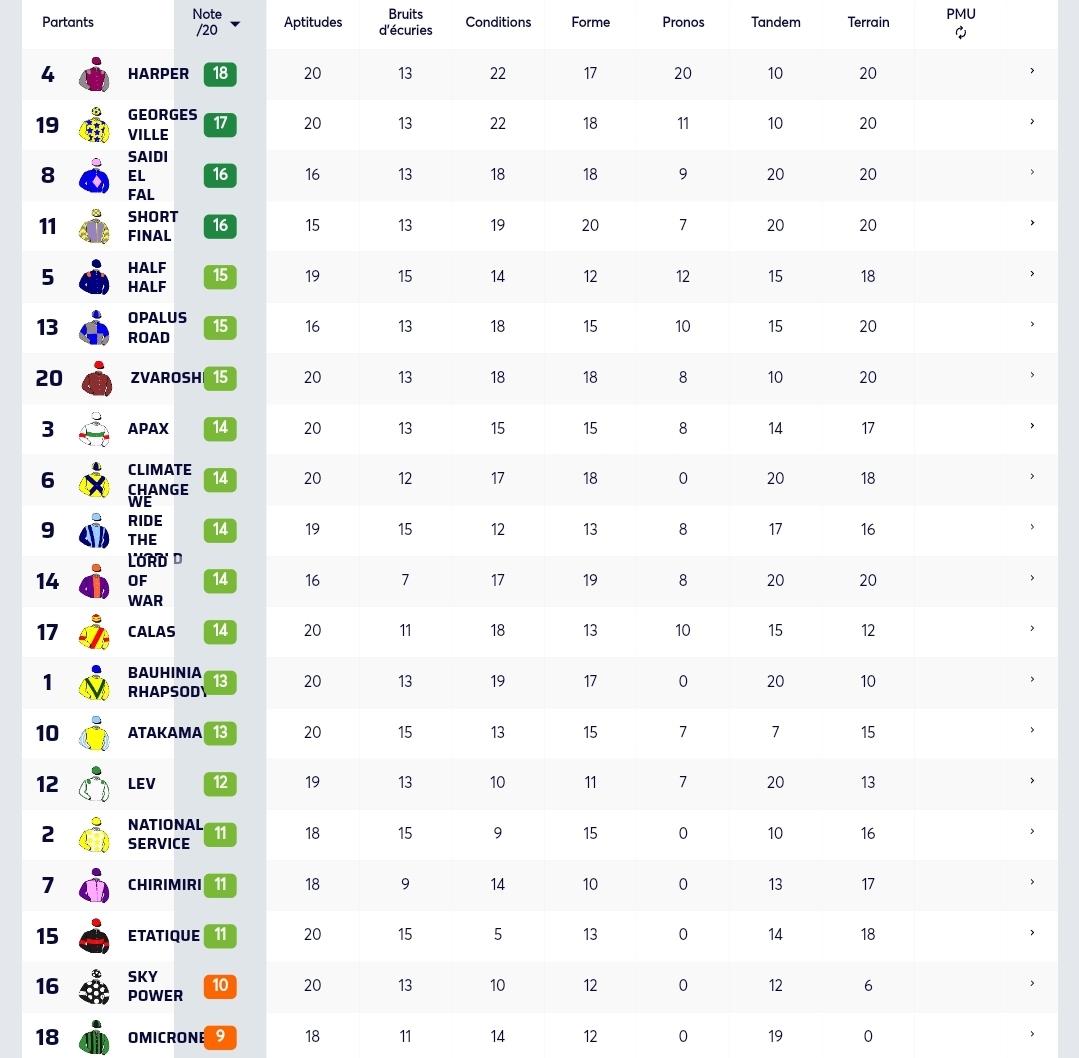Click Harper's maroon jockey silk icon

(95, 74)
